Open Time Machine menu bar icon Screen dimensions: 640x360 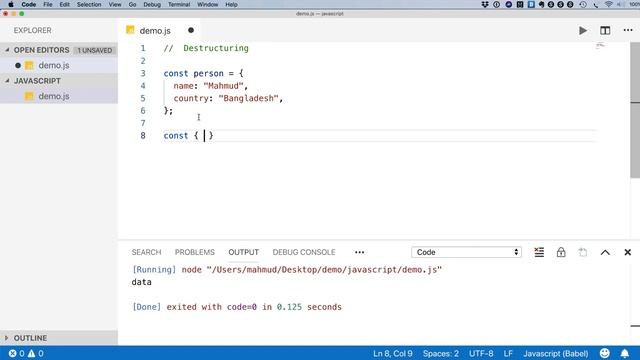pyautogui.click(x=583, y=4)
